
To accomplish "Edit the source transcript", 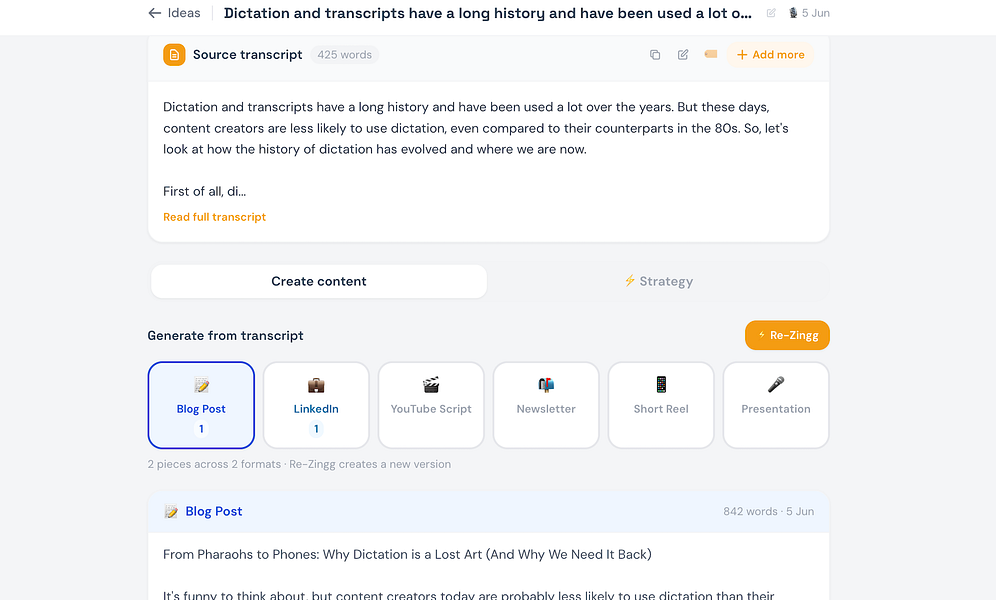I will (683, 55).
